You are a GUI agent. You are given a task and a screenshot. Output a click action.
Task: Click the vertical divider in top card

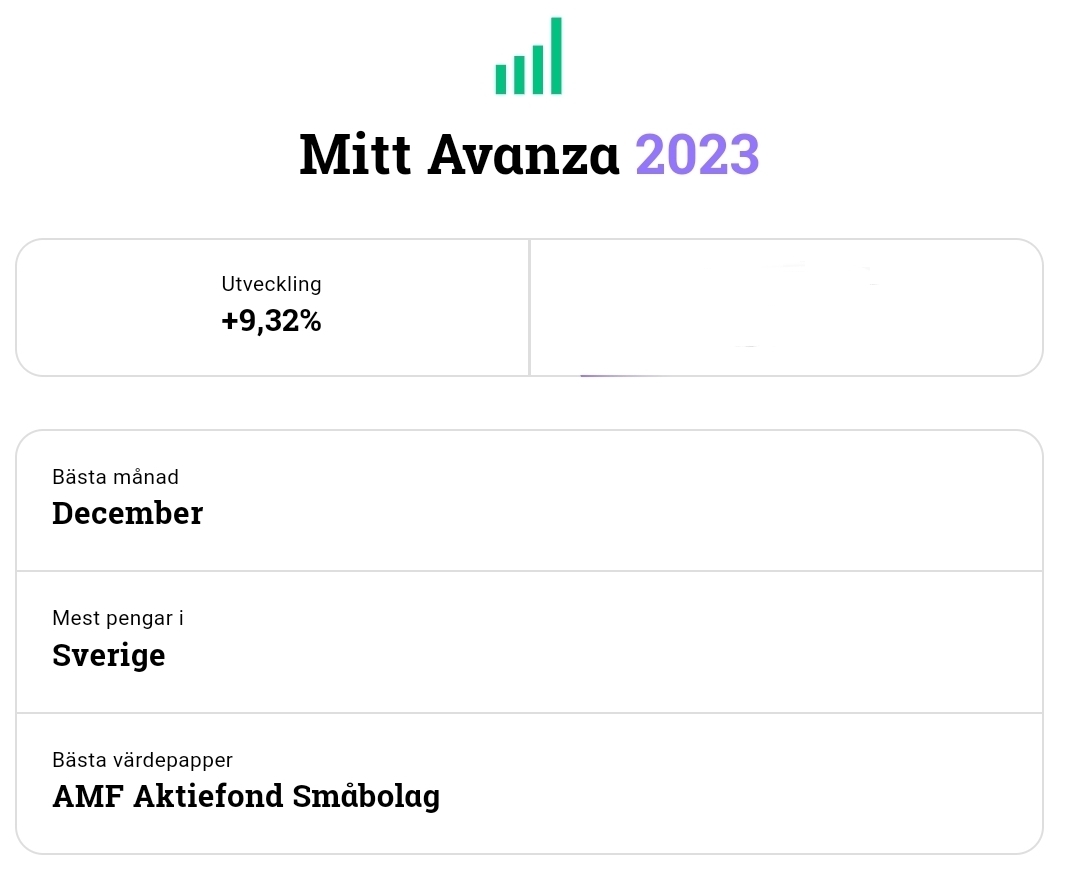529,308
